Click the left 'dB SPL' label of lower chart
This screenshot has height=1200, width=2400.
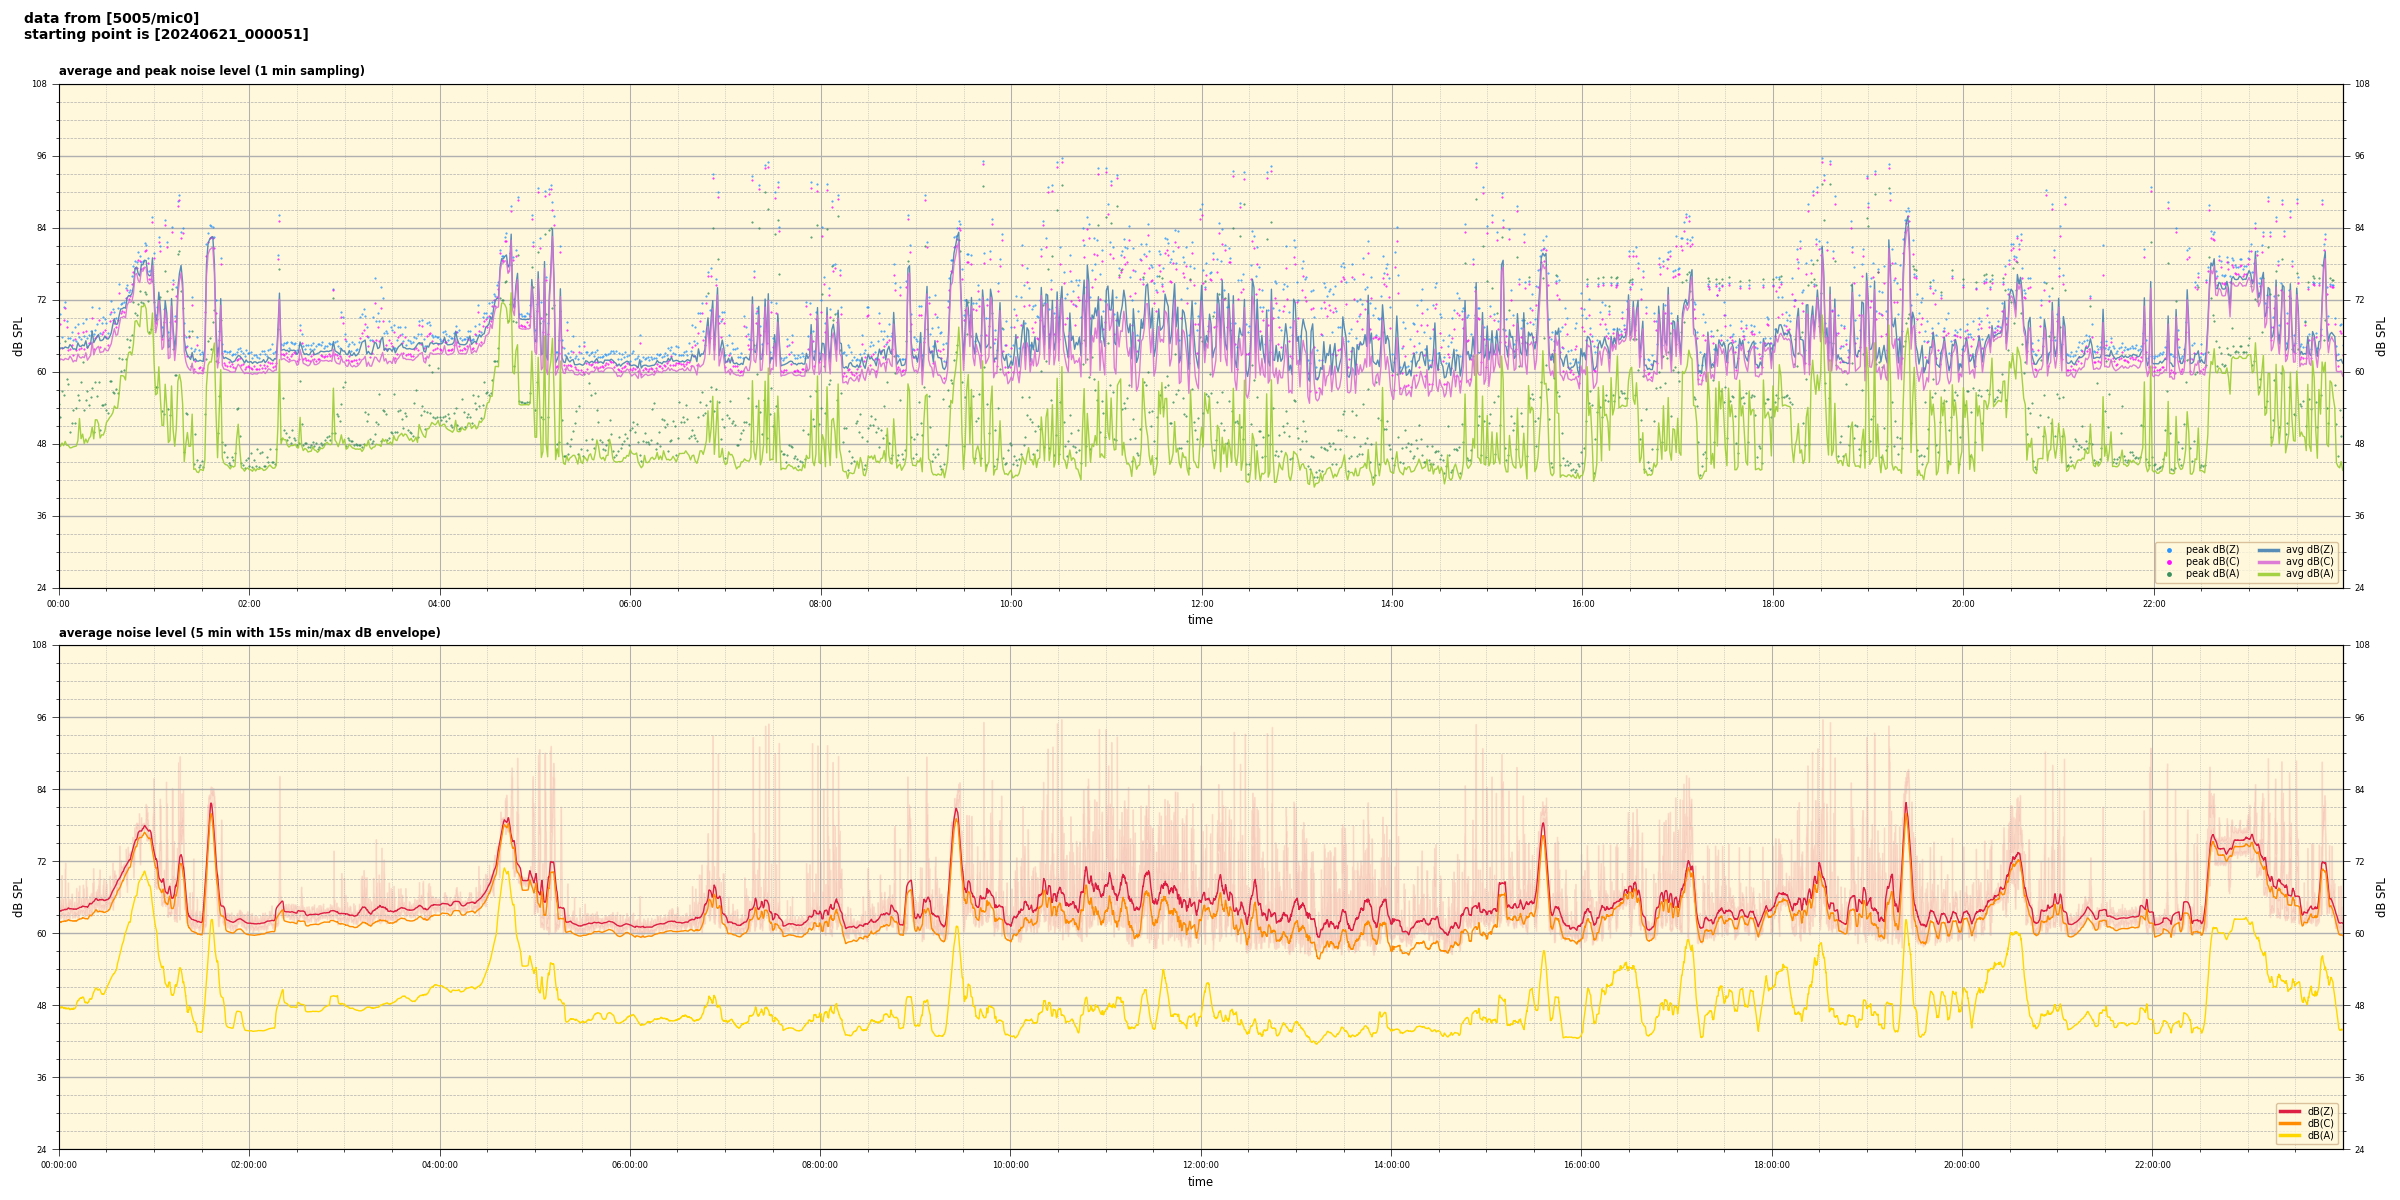click(x=18, y=897)
